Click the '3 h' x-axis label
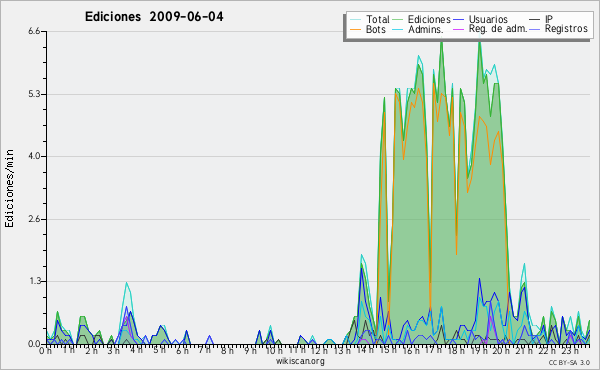 point(114,351)
